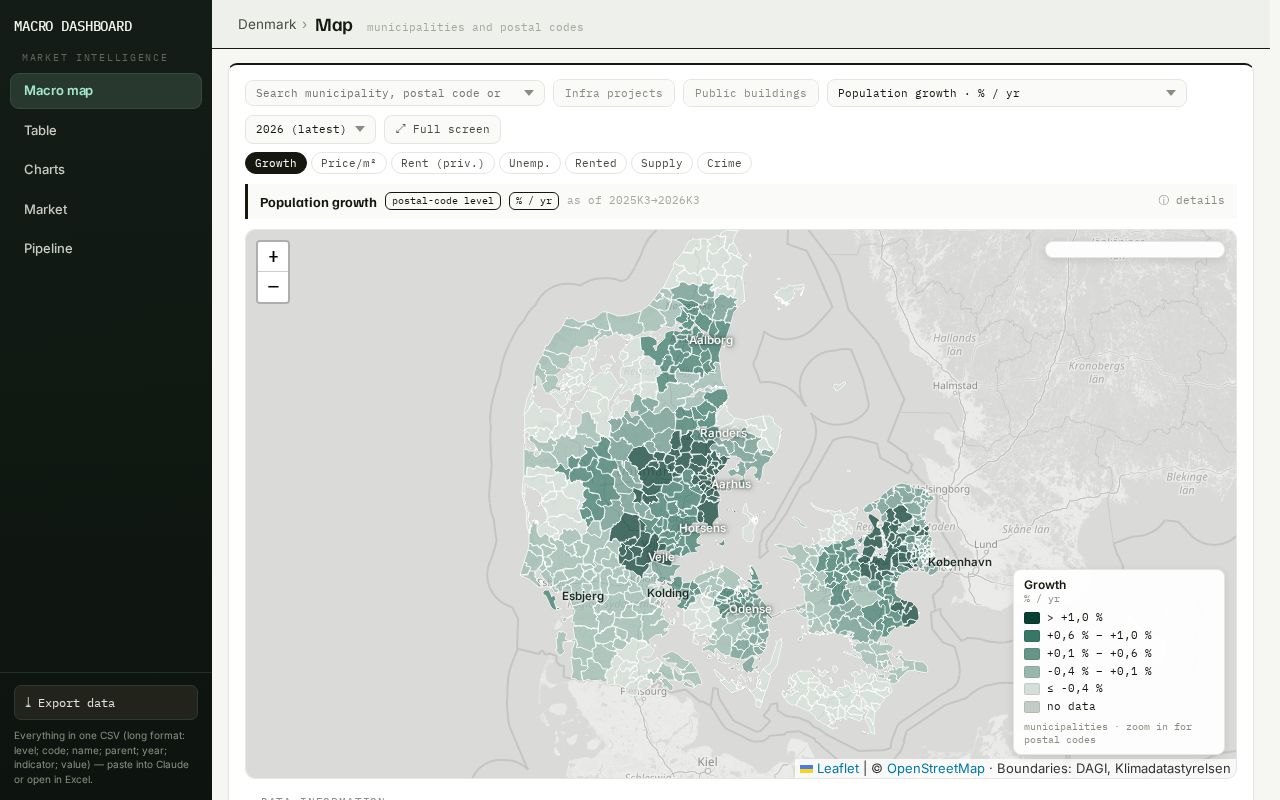Select the Crime indicator pill
1280x800 pixels.
pyautogui.click(x=724, y=163)
